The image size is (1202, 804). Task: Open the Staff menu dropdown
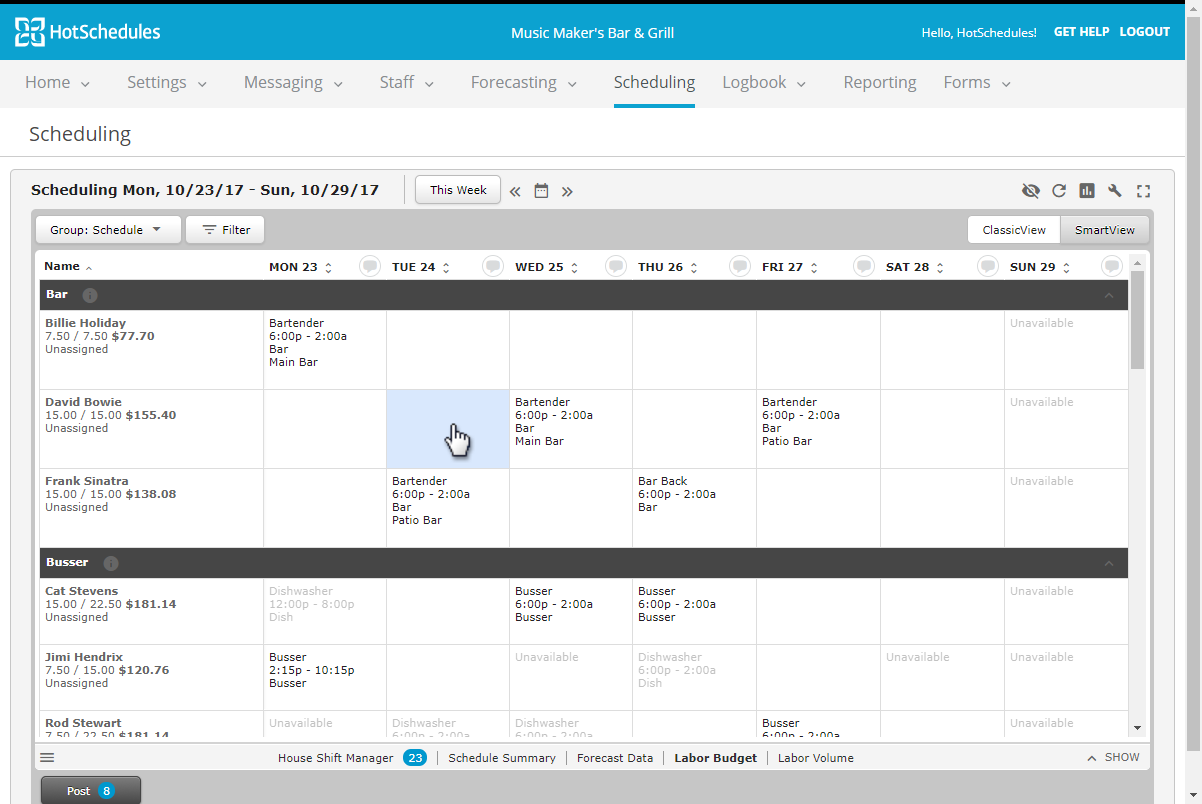407,83
